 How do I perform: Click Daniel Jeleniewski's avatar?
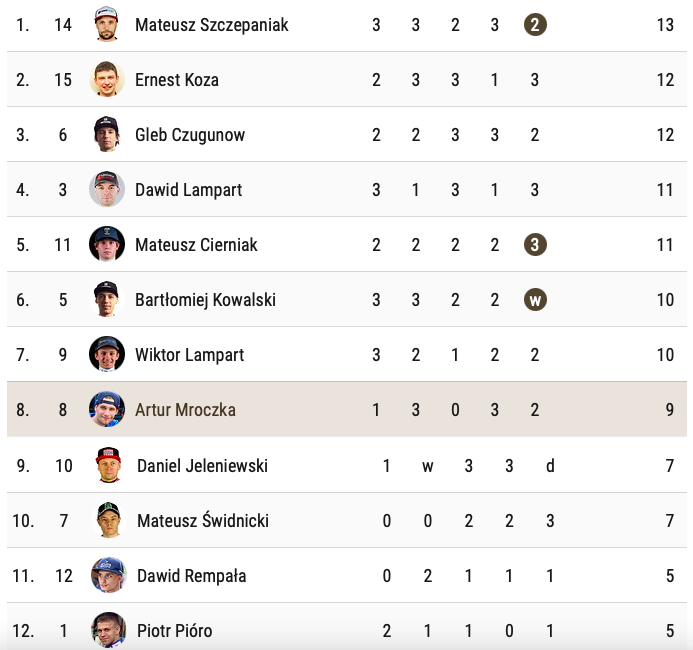pyautogui.click(x=109, y=465)
